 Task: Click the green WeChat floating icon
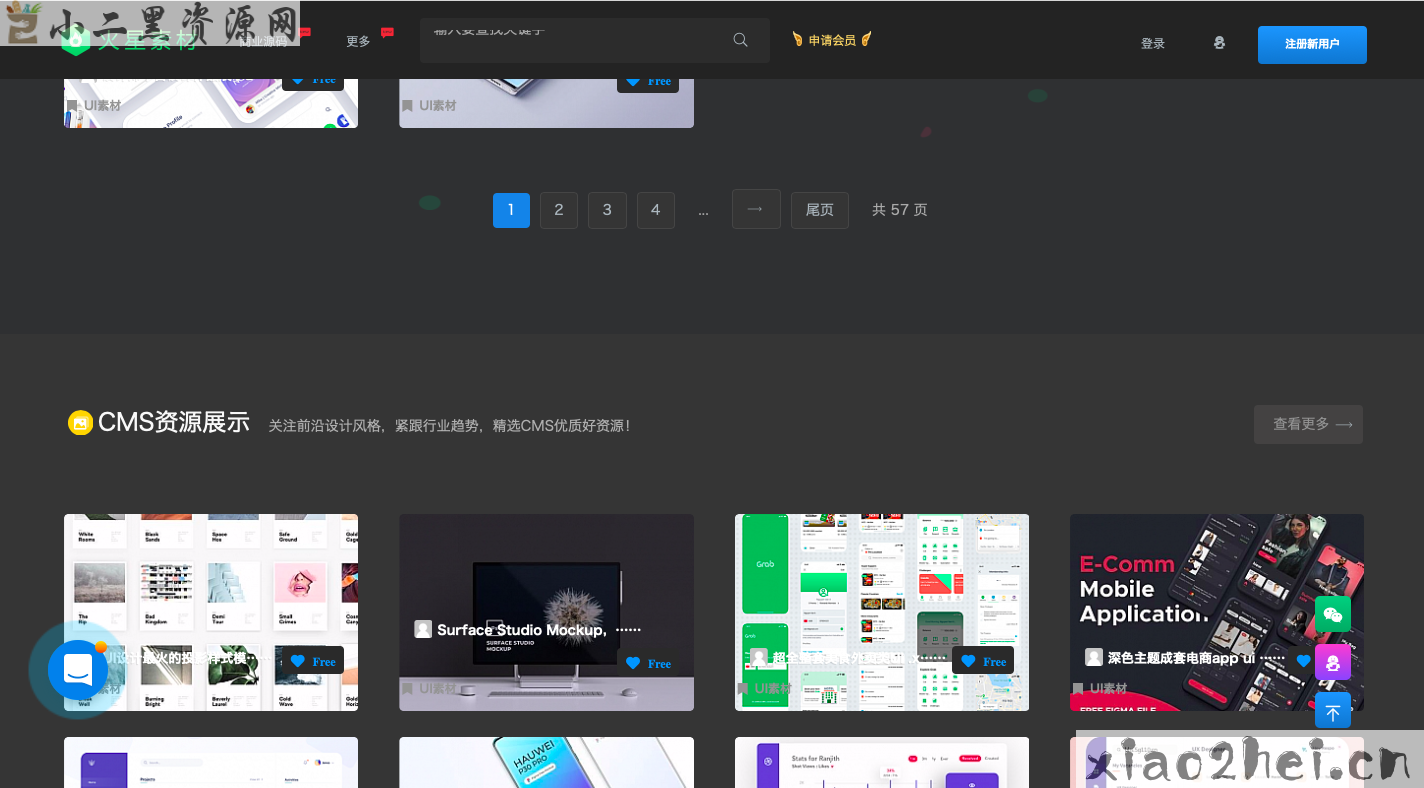click(1333, 614)
